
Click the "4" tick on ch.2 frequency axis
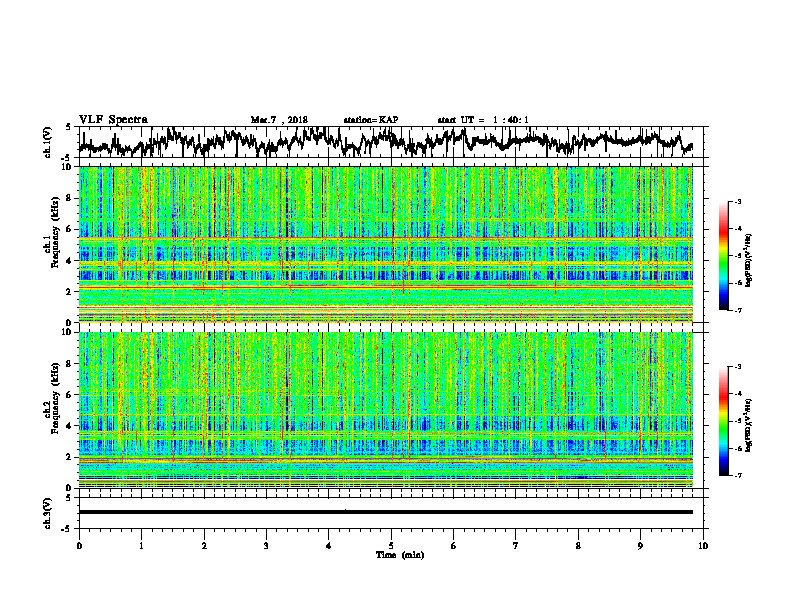click(70, 426)
